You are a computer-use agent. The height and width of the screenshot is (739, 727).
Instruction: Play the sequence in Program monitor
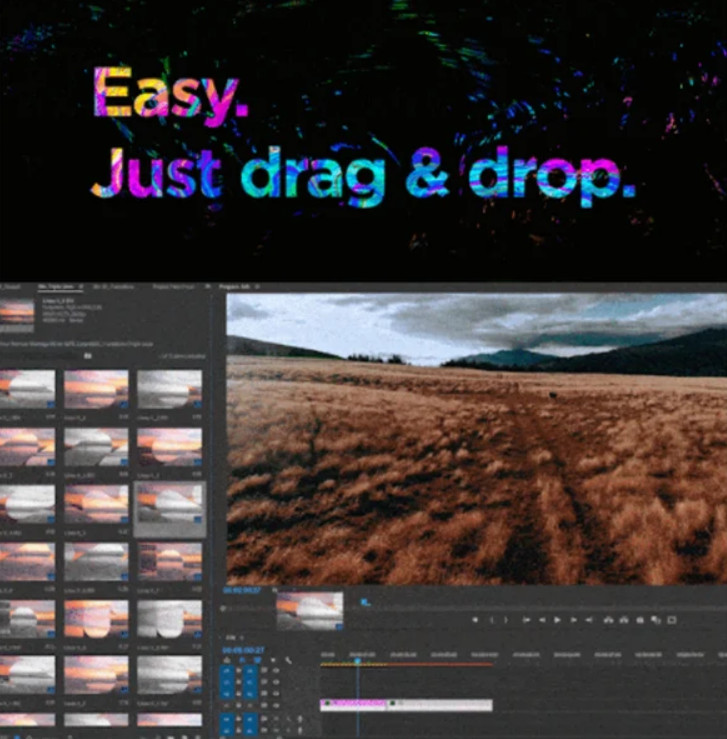pos(557,620)
